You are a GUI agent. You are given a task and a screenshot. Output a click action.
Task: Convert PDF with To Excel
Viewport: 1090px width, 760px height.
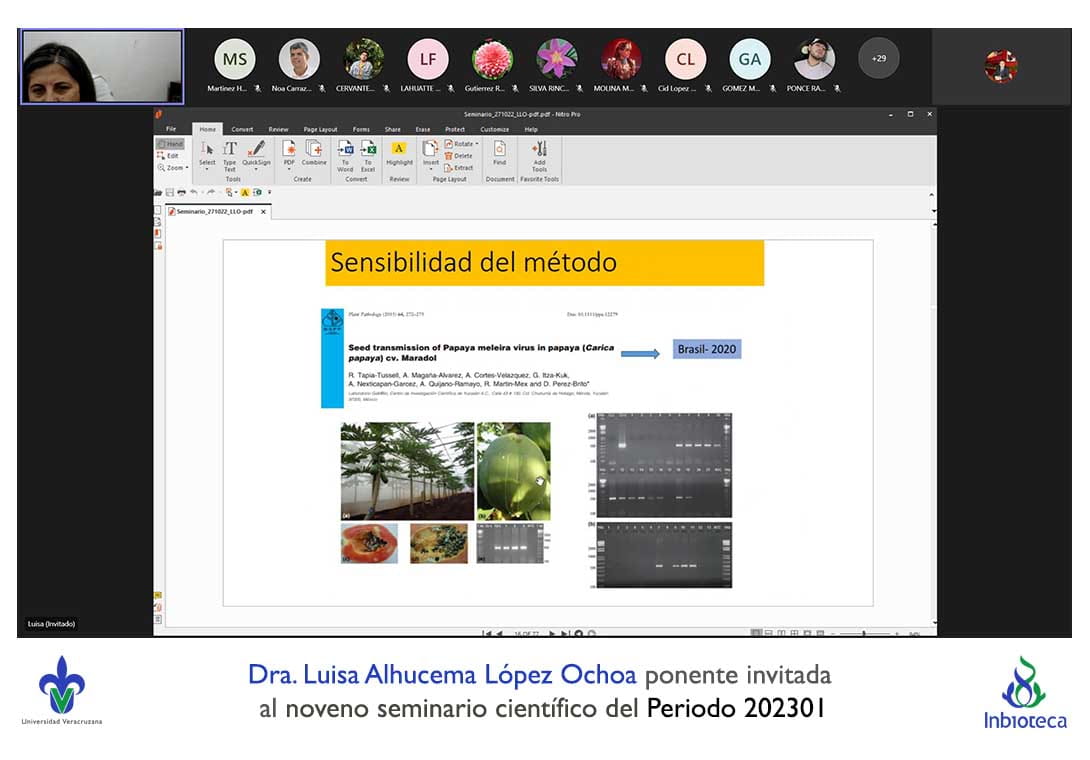[368, 153]
